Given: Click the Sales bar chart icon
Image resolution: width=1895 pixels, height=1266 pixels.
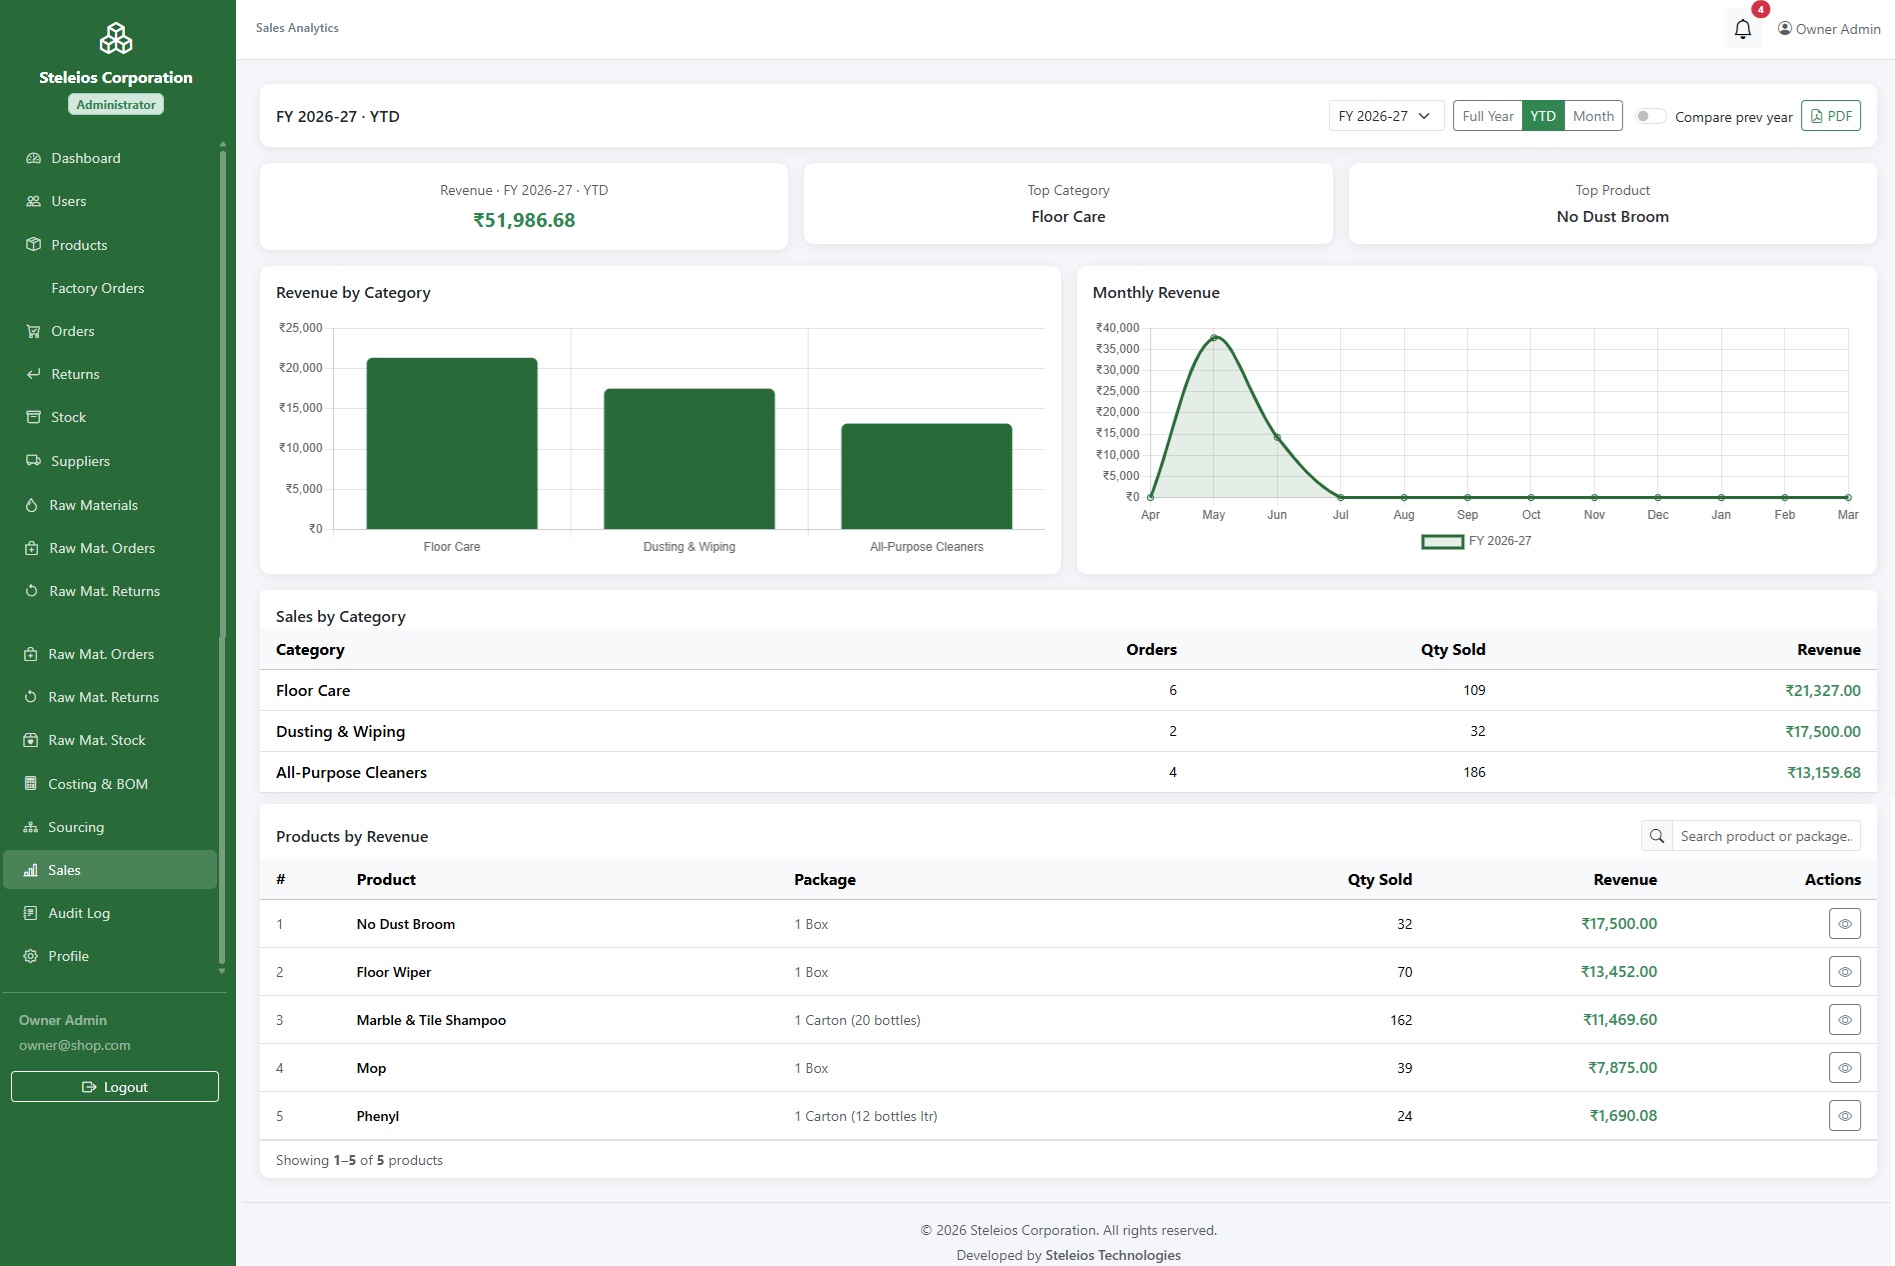Looking at the screenshot, I should click(x=31, y=870).
